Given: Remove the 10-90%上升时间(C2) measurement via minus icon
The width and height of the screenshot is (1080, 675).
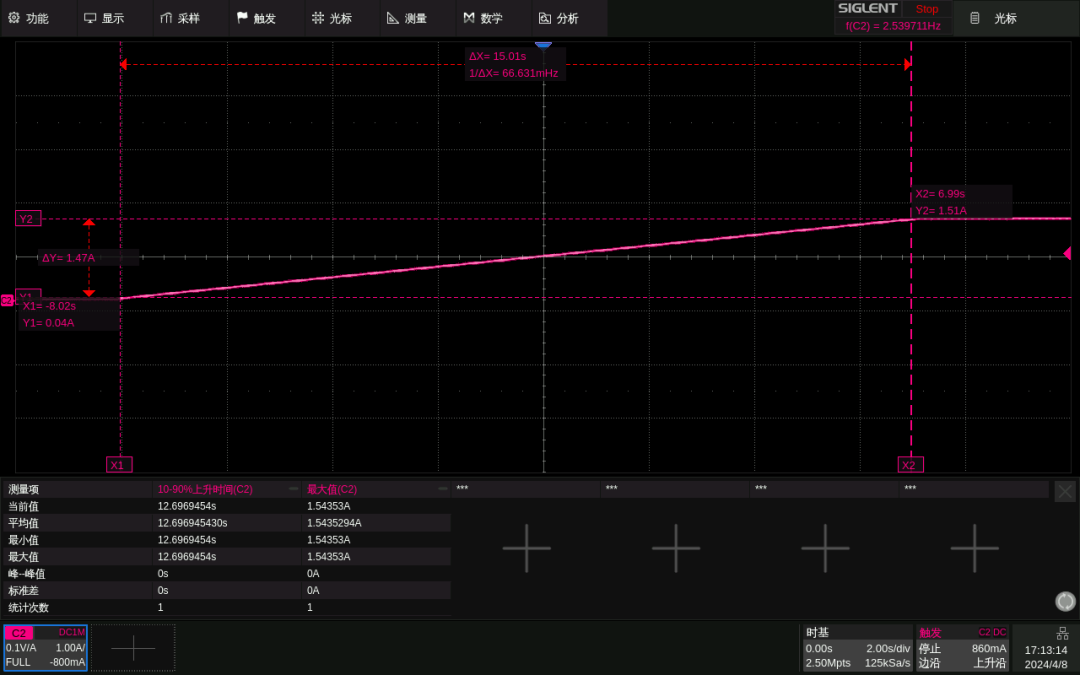Looking at the screenshot, I should tap(293, 488).
